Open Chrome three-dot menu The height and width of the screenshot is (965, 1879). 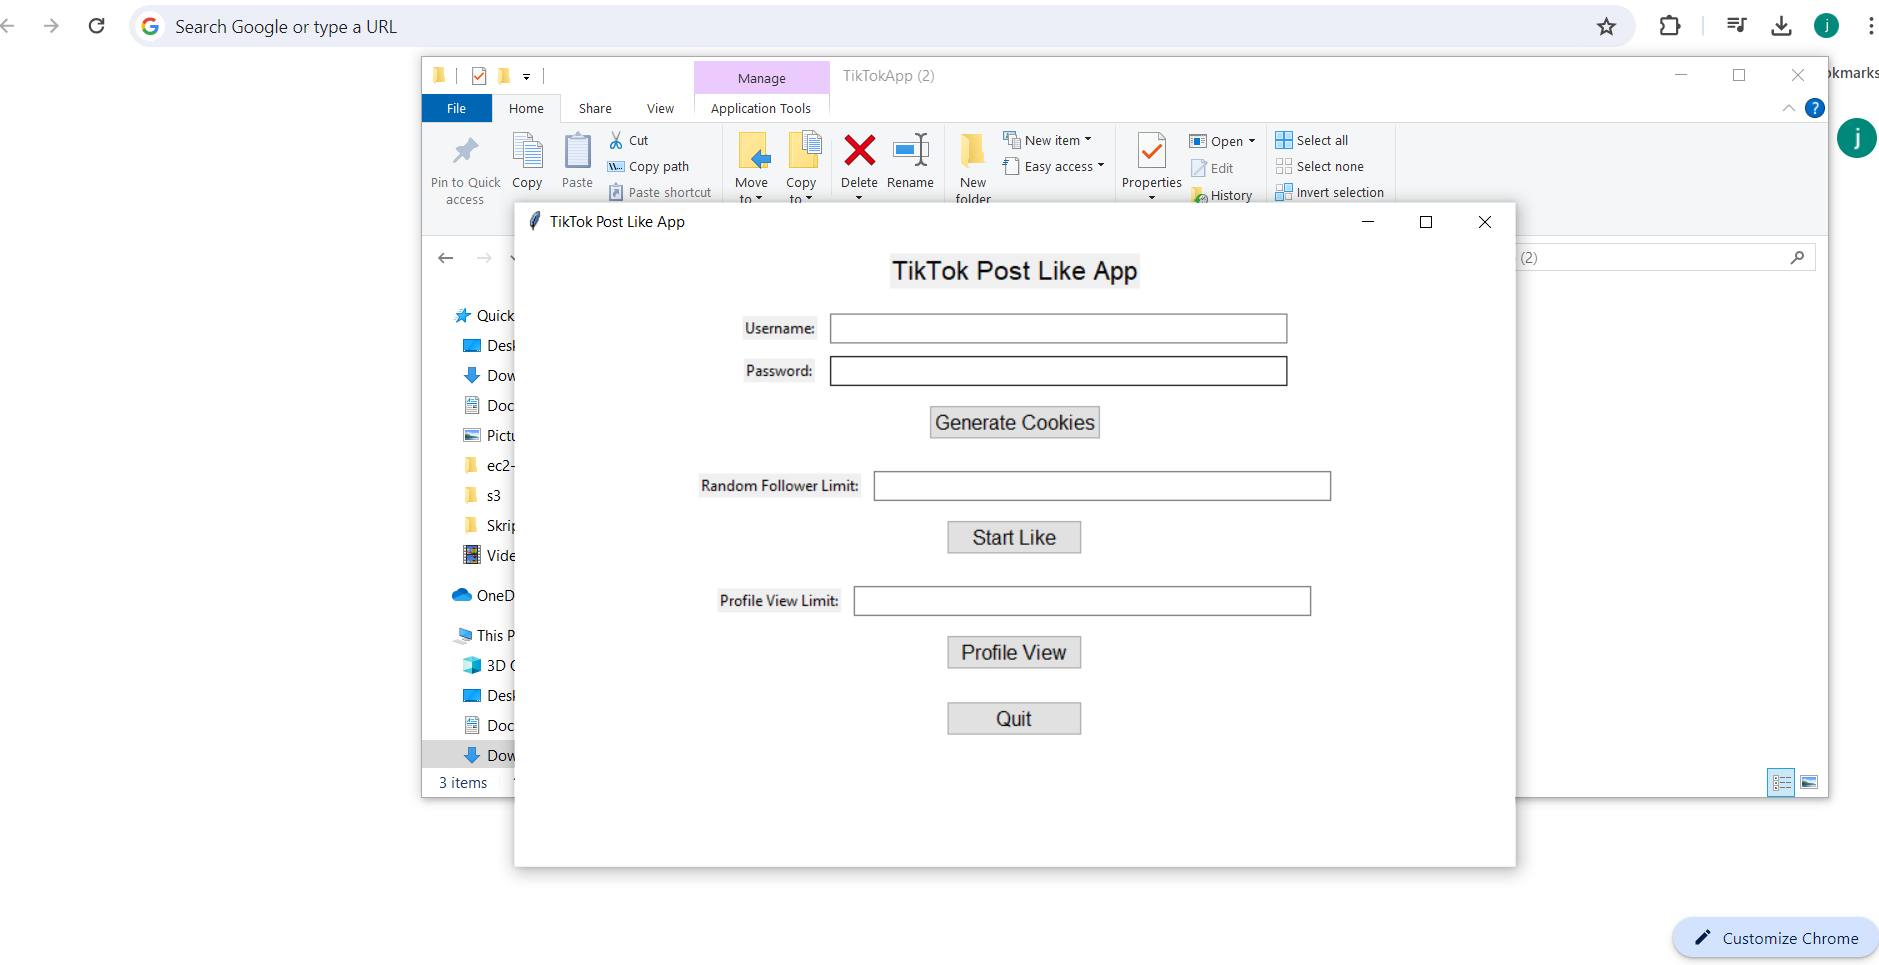coord(1870,26)
